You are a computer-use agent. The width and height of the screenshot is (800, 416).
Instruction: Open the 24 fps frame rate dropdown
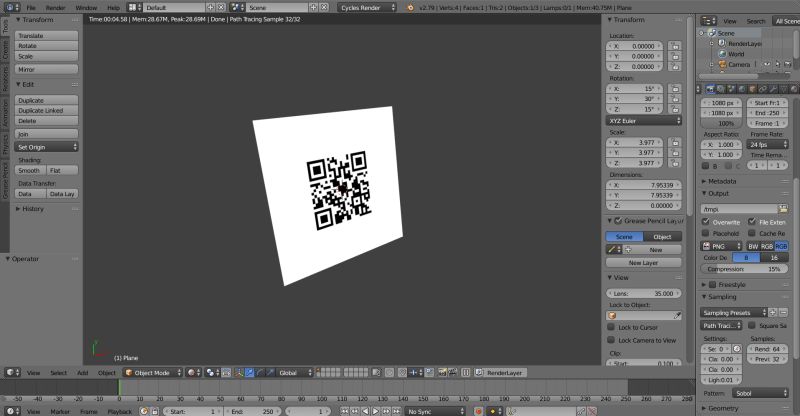pos(767,144)
